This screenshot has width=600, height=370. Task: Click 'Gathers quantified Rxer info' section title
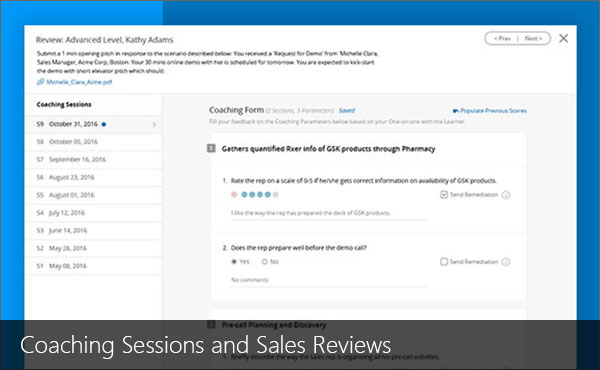[x=328, y=148]
